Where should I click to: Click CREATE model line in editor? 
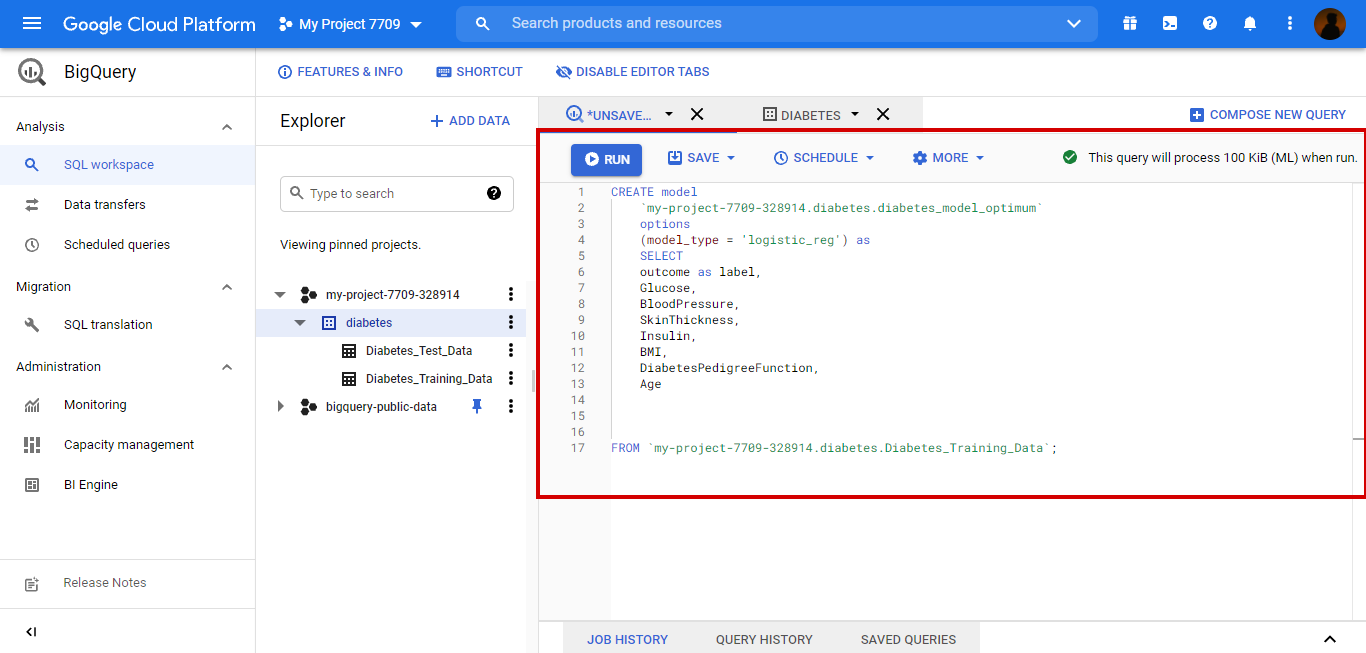coord(654,192)
